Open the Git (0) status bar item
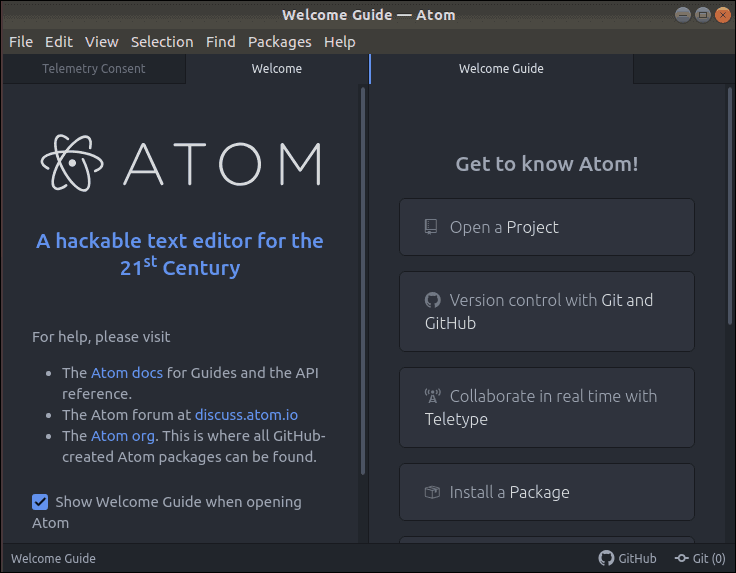 click(700, 558)
